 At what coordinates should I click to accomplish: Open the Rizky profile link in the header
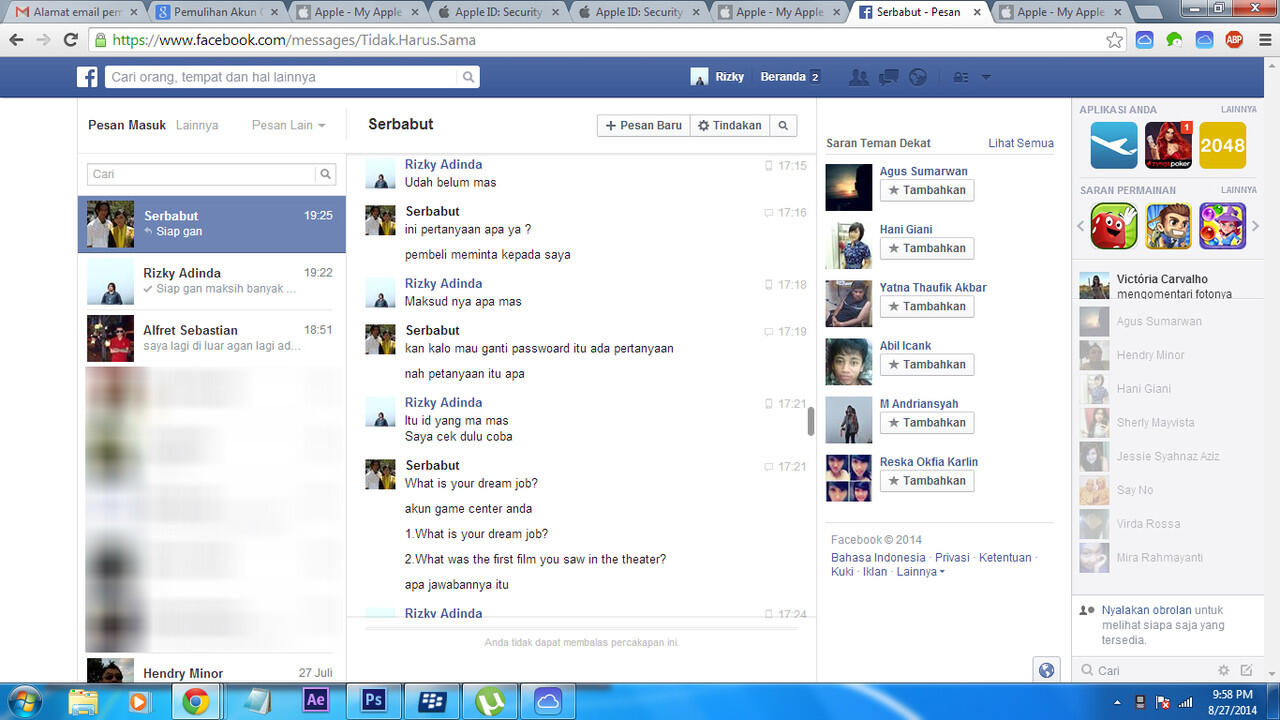tap(718, 77)
